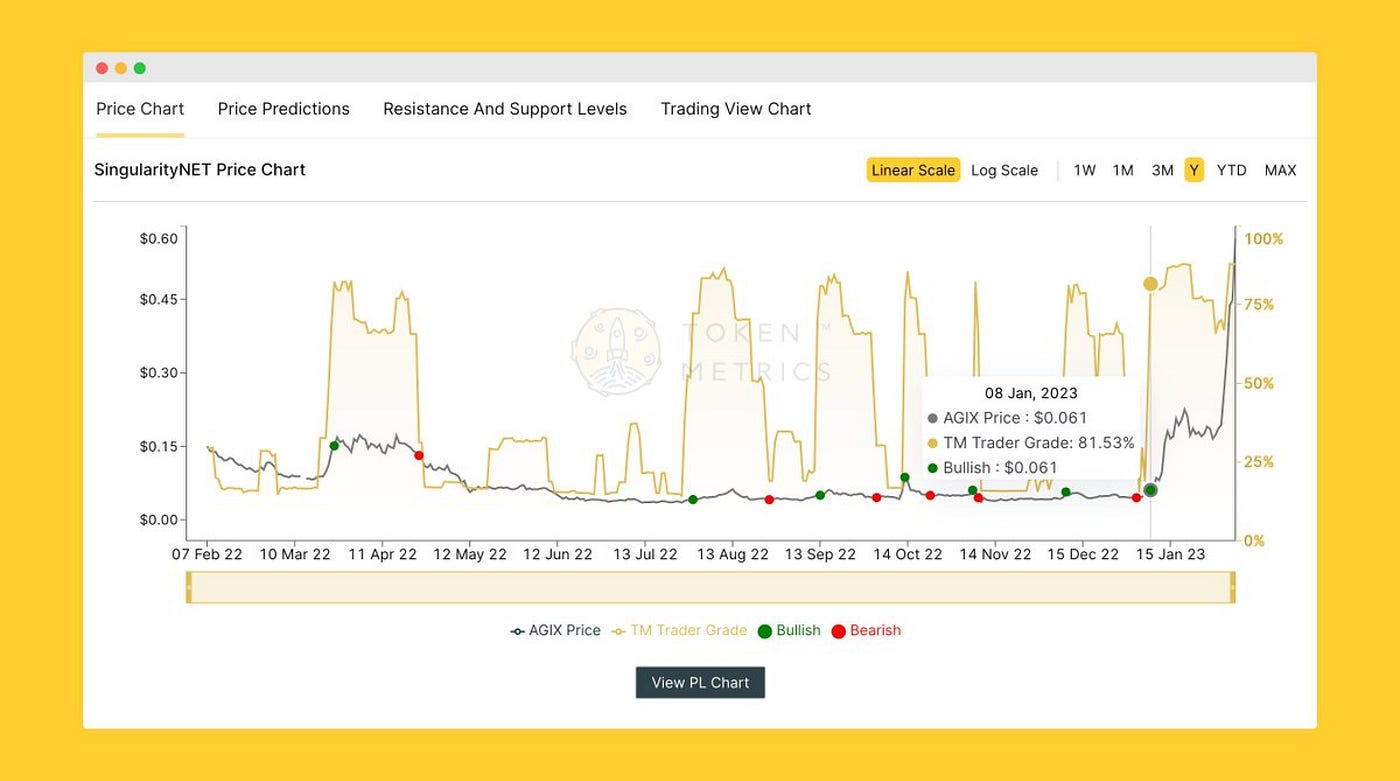Toggle Bearish markers in legend

click(866, 631)
